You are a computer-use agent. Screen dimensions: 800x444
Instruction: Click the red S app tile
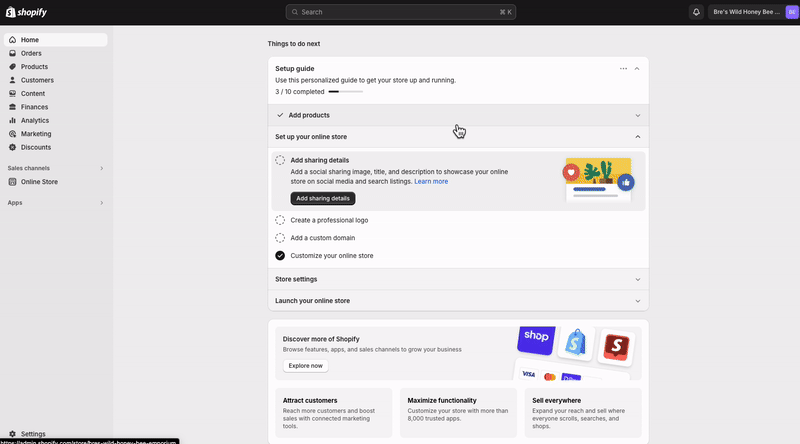pos(616,347)
